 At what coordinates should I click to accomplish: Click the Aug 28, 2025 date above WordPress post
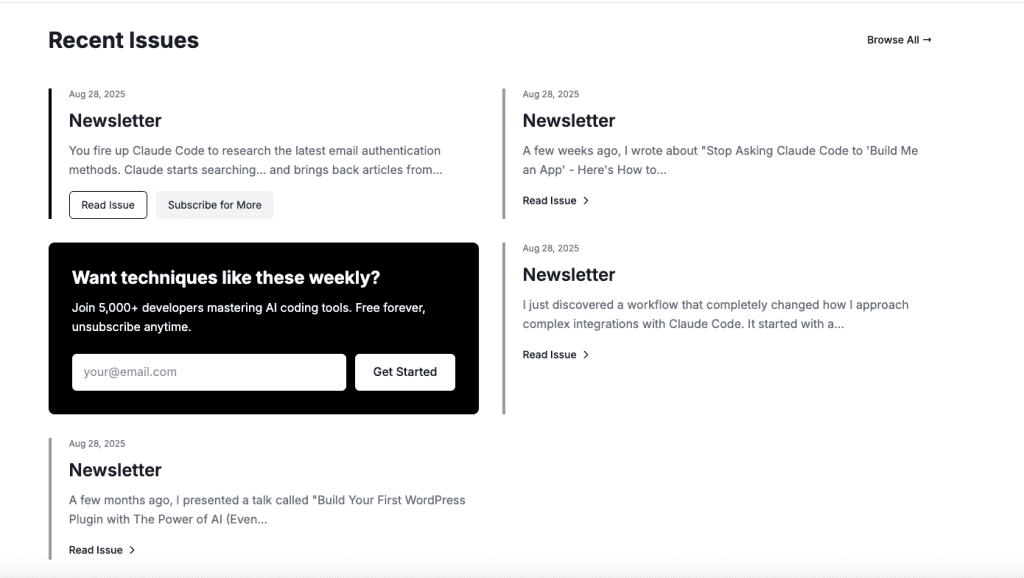click(x=97, y=443)
